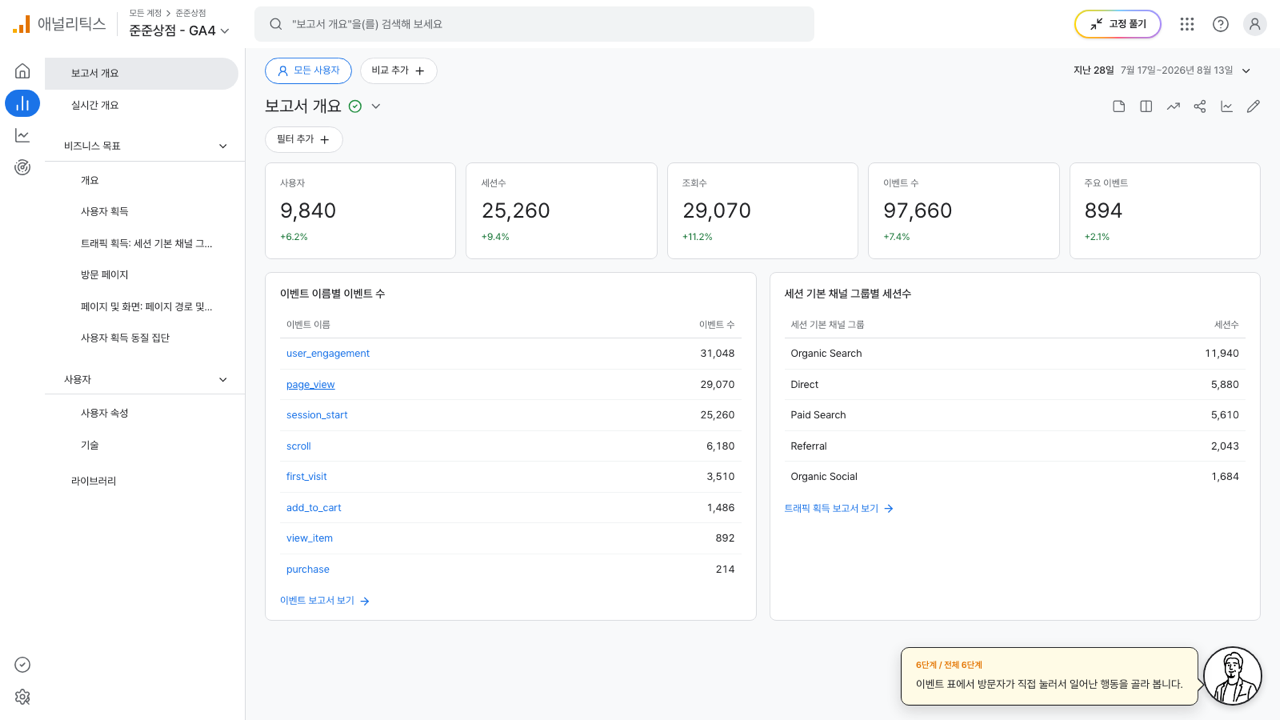Image resolution: width=1280 pixels, height=720 pixels.
Task: Click the 필터 추가 button
Action: 304,140
